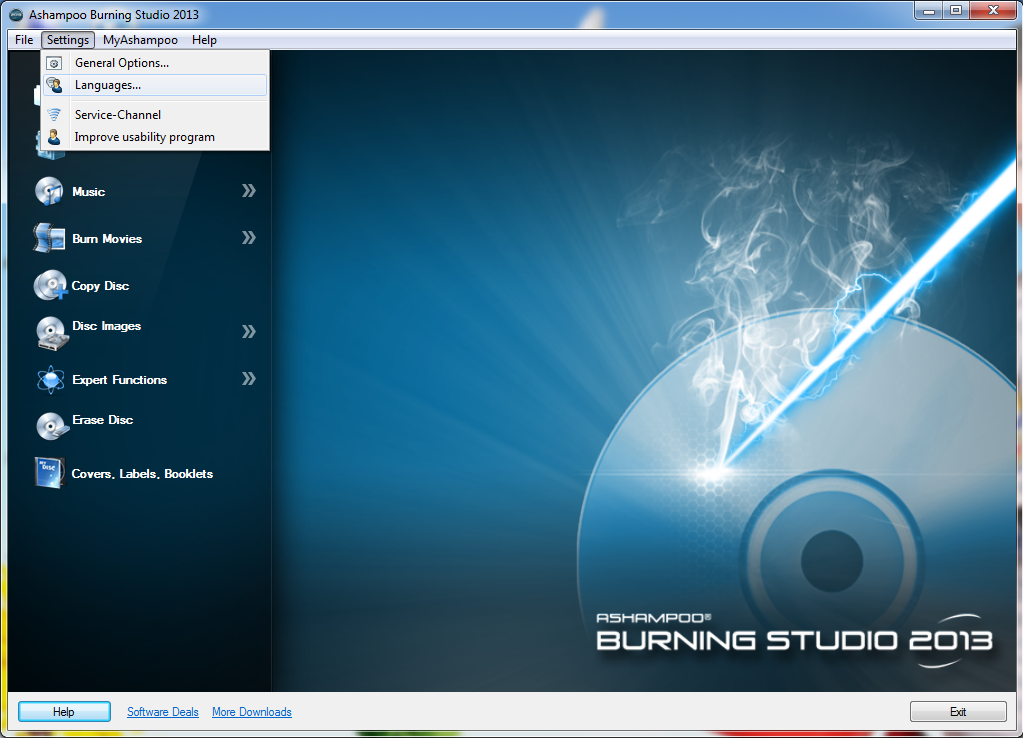Open the More Downloads link
Viewport: 1023px width, 738px height.
[252, 712]
